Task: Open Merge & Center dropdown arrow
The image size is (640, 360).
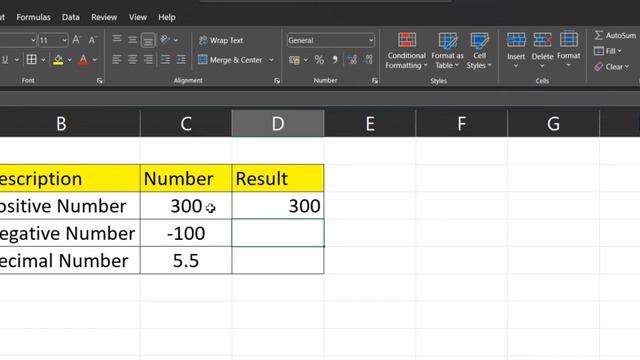Action: (271, 60)
